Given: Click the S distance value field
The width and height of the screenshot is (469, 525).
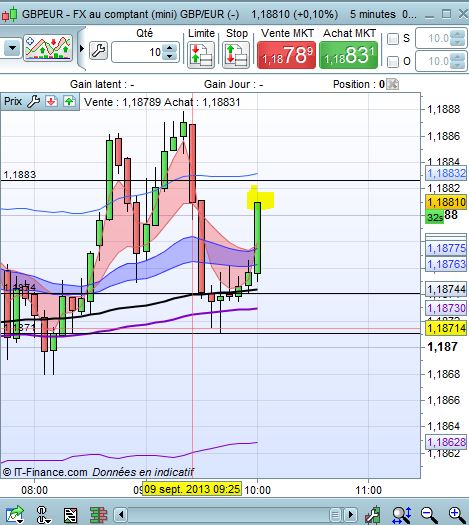Looking at the screenshot, I should (434, 39).
